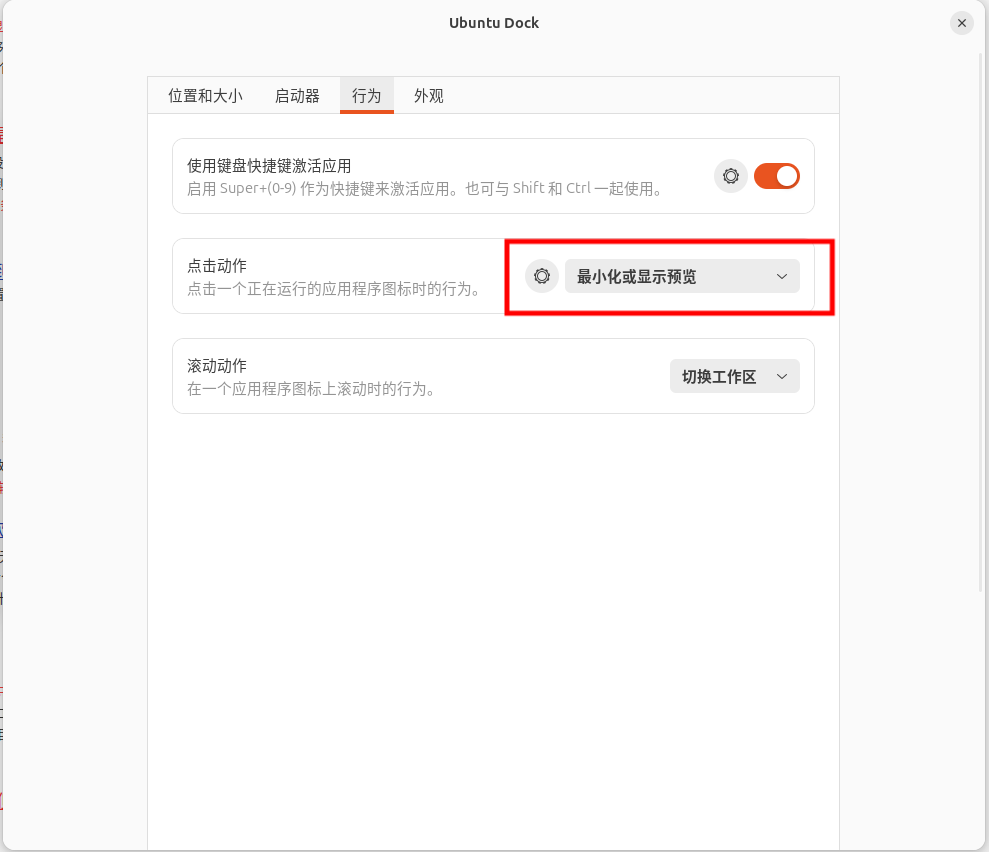Image resolution: width=989 pixels, height=852 pixels.
Task: Select the 行为 tab
Action: point(366,96)
